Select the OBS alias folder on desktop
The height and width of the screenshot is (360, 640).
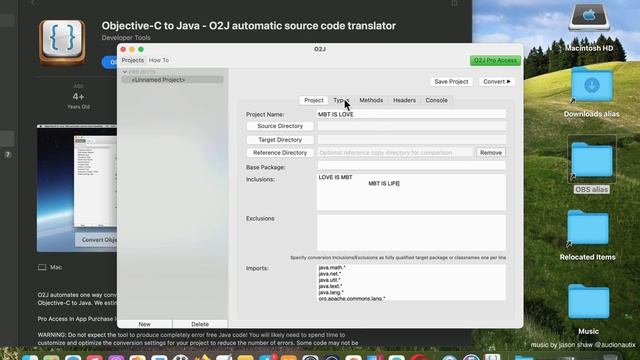point(591,159)
